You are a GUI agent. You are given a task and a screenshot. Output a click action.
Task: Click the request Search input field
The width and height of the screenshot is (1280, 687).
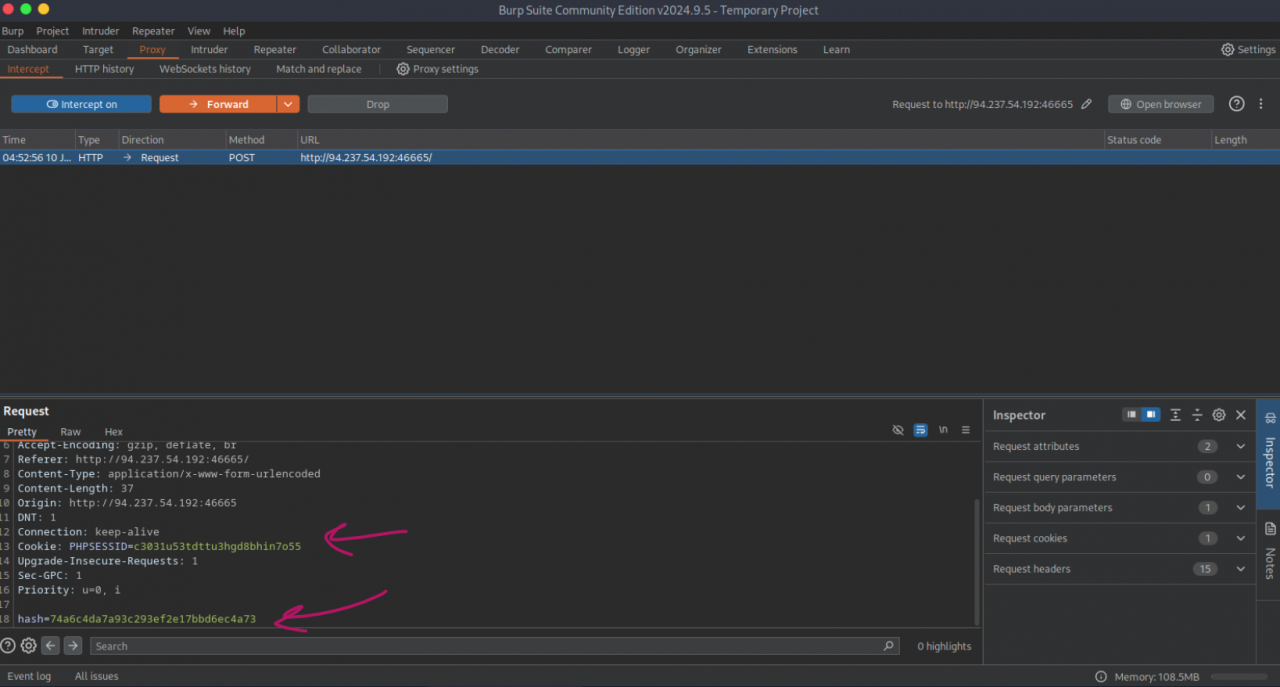[494, 646]
